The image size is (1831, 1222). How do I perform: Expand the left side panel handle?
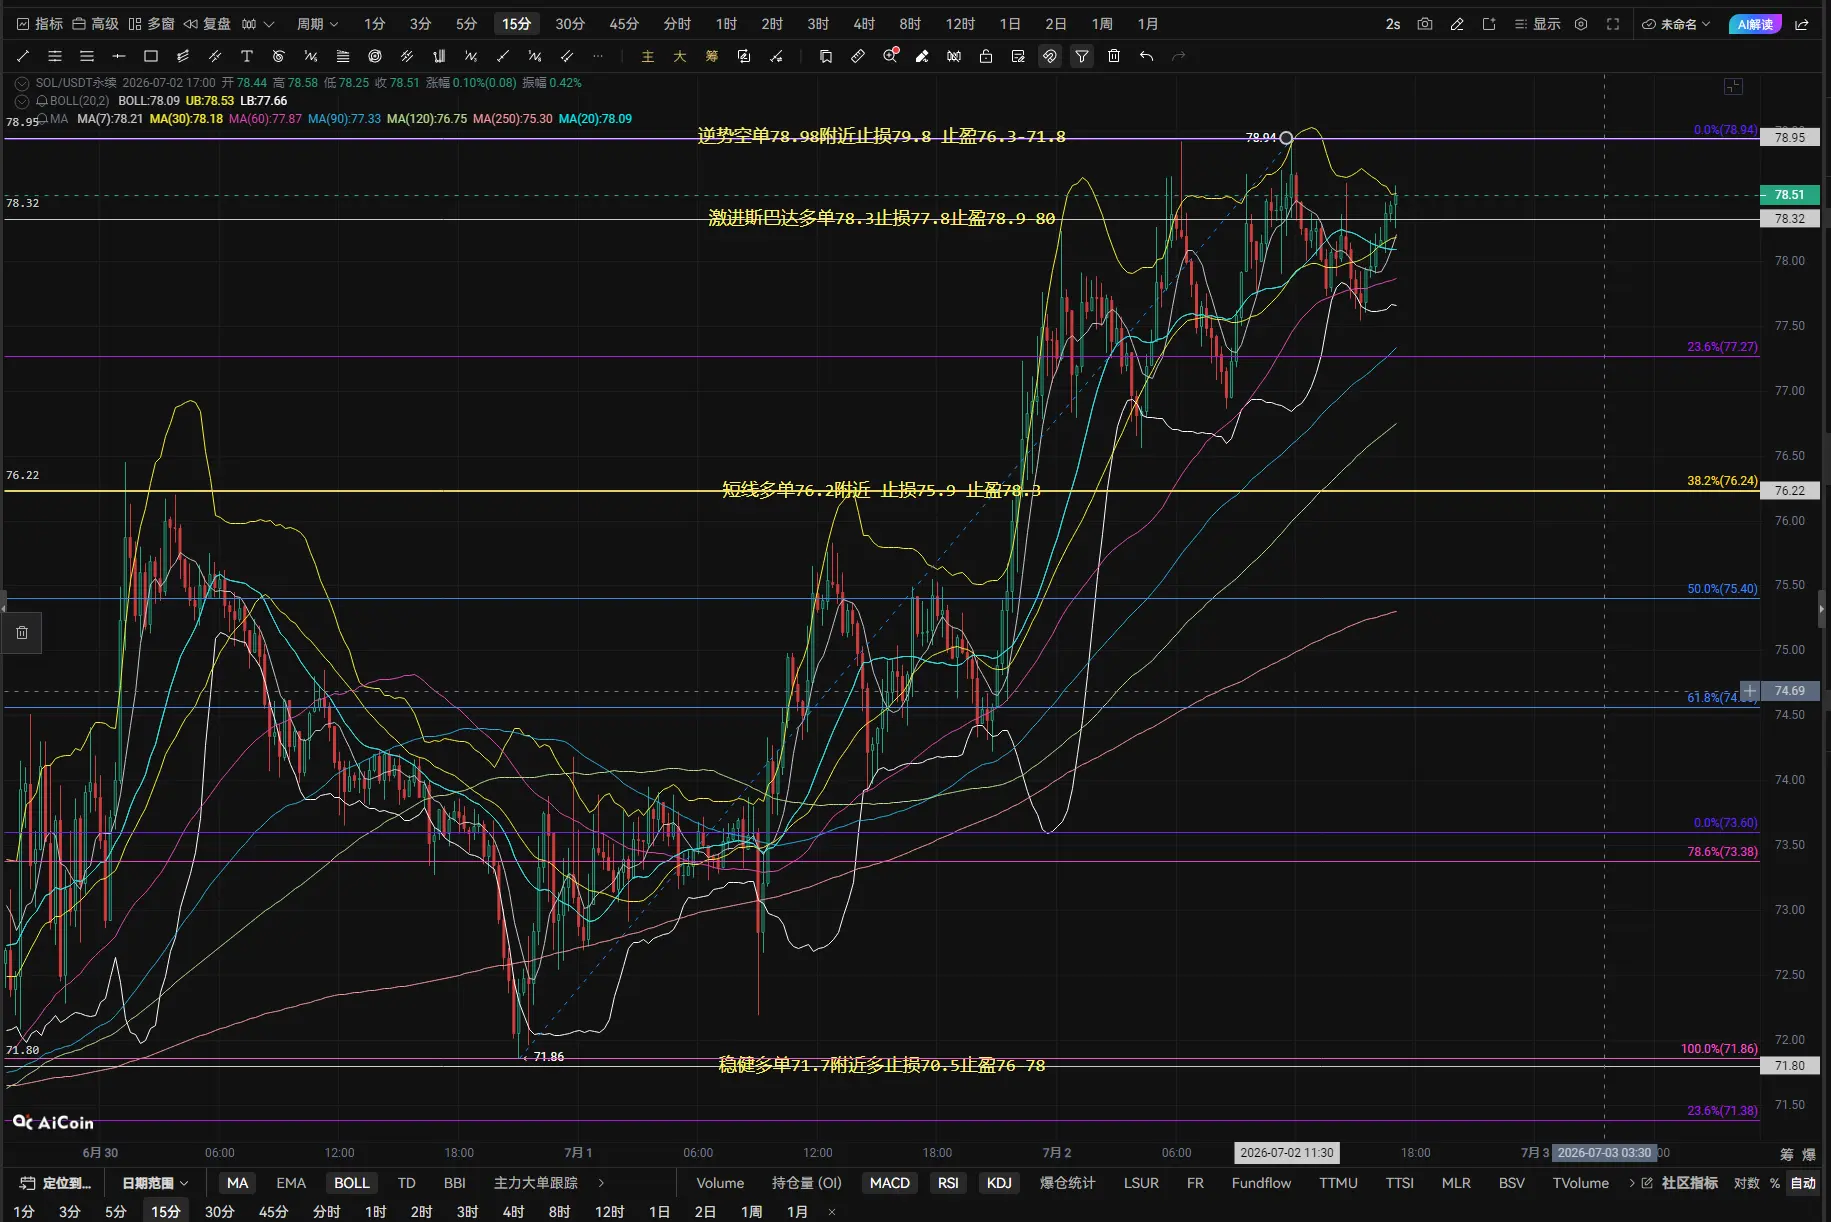click(3, 606)
